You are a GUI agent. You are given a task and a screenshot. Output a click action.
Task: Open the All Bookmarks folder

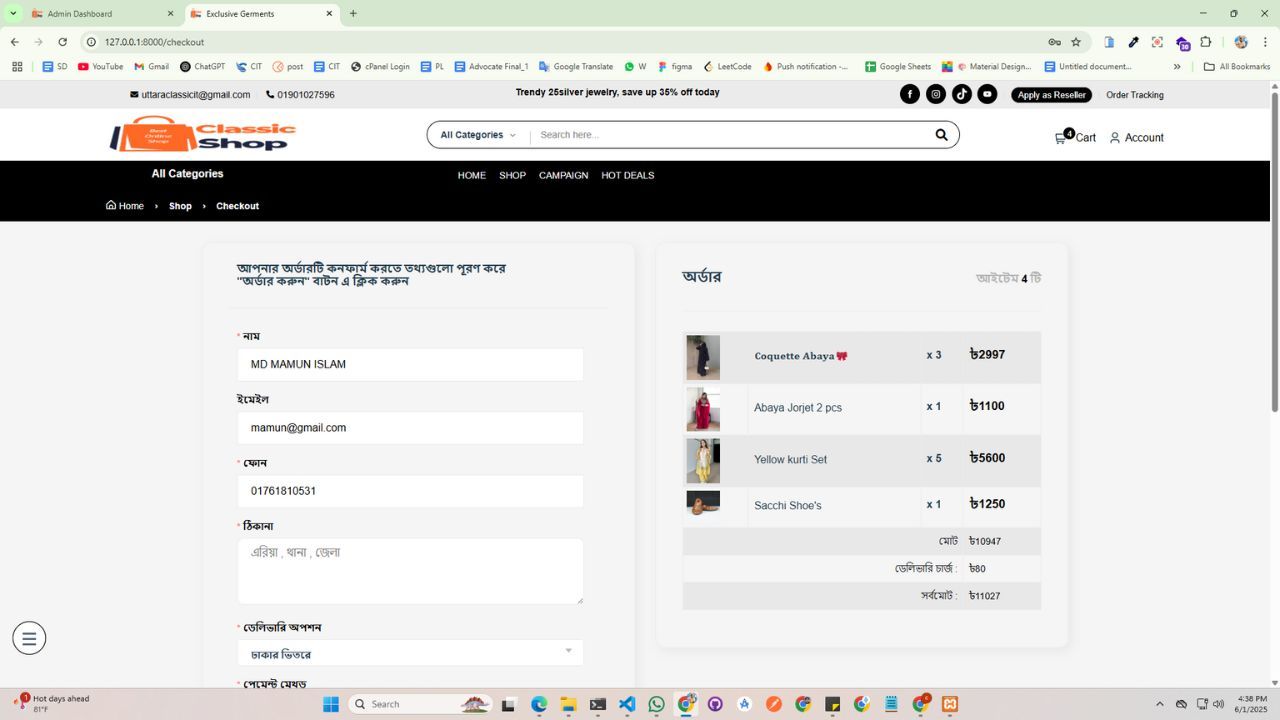[1237, 67]
